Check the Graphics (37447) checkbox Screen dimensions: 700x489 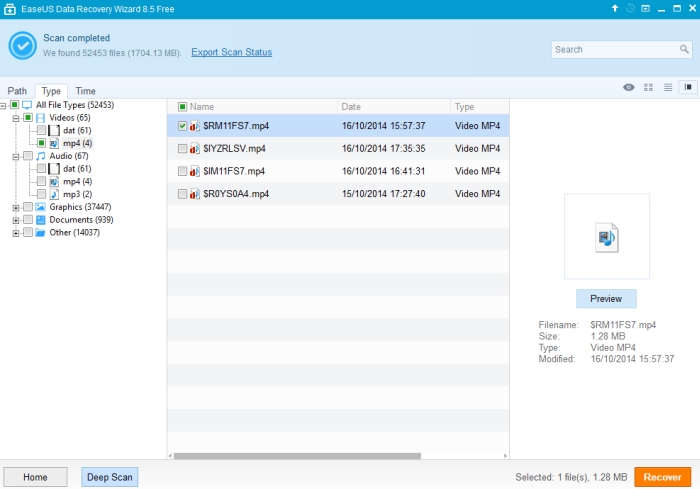pyautogui.click(x=28, y=207)
